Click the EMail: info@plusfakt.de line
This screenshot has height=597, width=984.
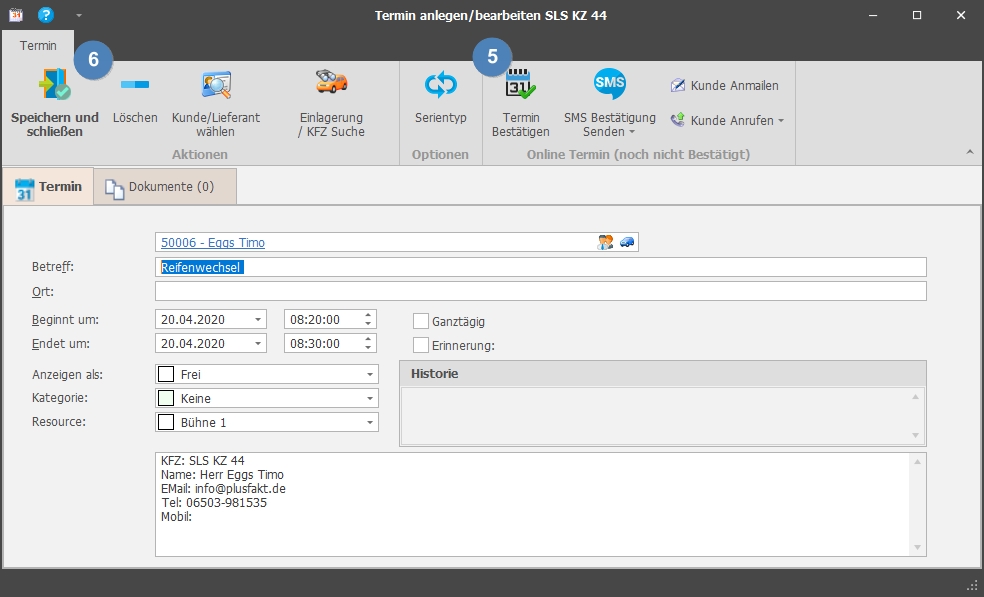pyautogui.click(x=223, y=488)
